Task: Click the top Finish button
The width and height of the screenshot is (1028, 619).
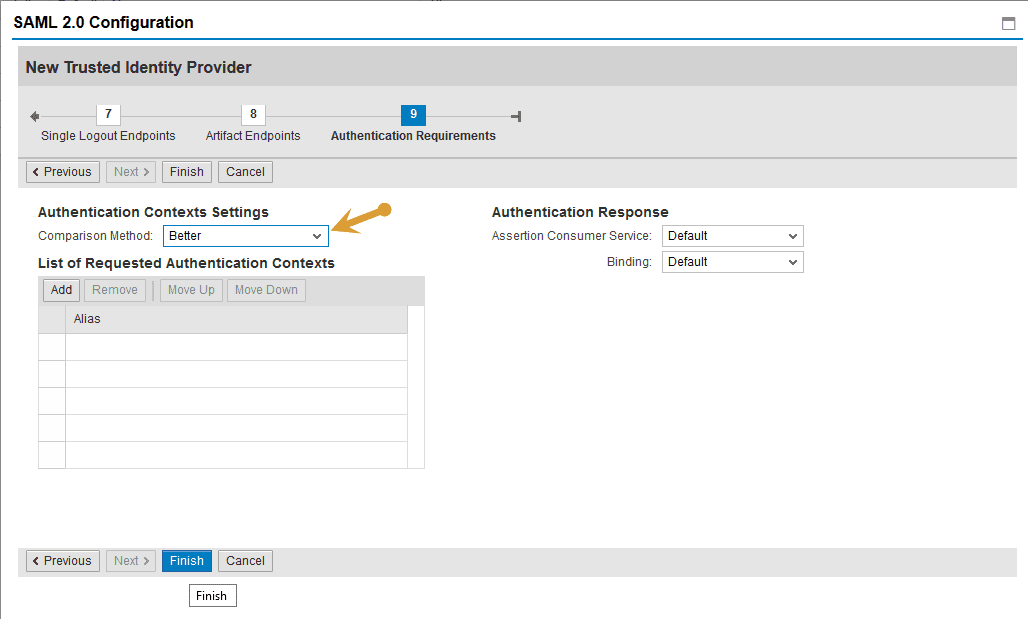Action: click(x=187, y=172)
